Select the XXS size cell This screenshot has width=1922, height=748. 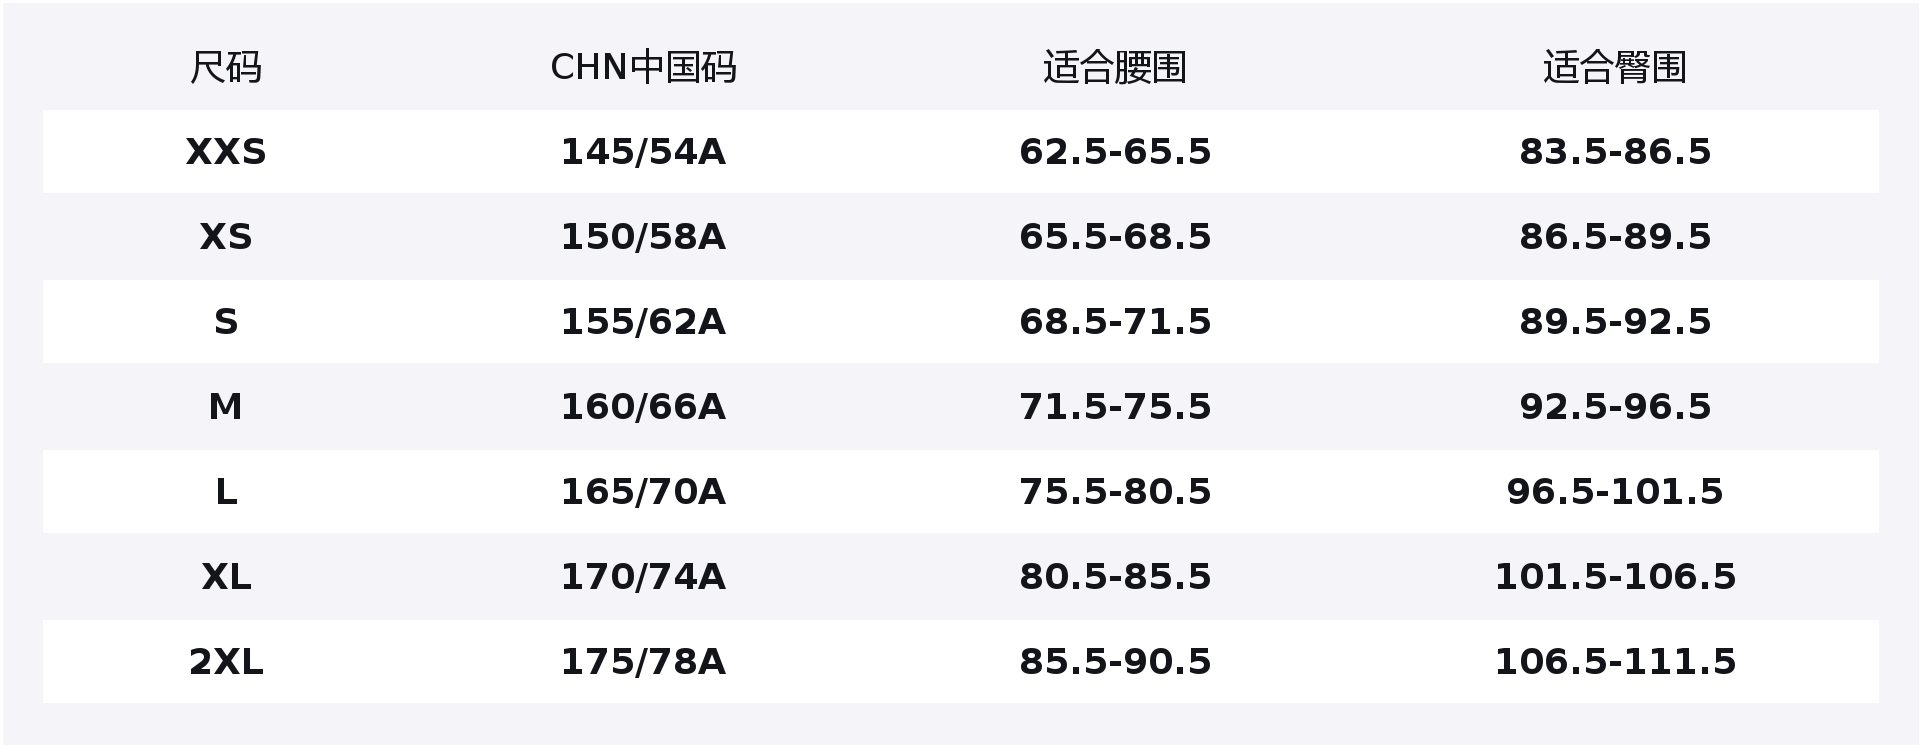(226, 152)
